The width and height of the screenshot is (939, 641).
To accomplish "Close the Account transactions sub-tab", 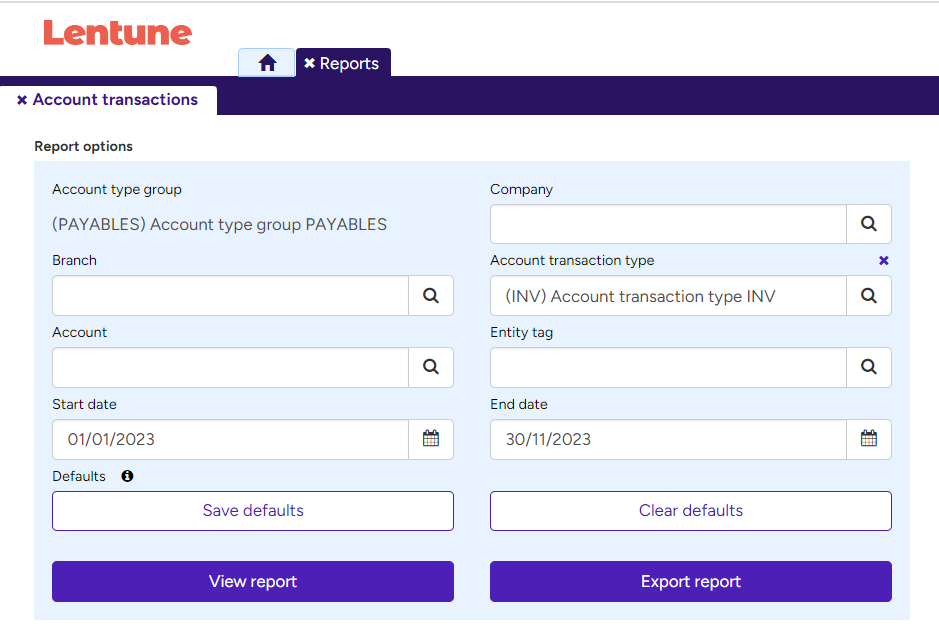I will [x=22, y=100].
